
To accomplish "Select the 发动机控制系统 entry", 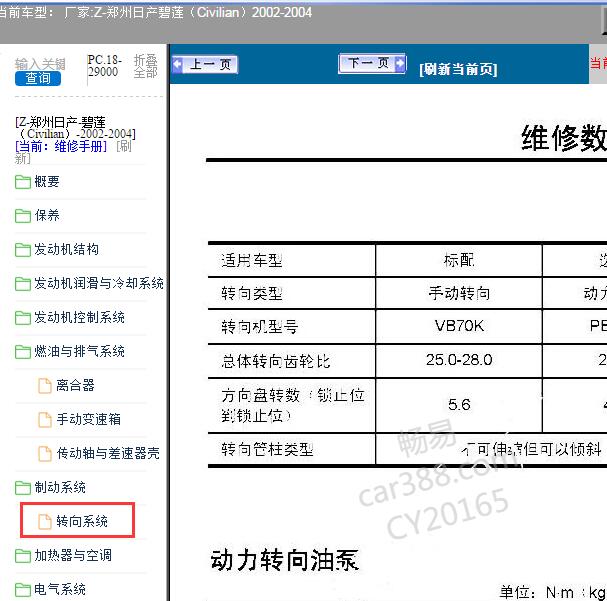I will coord(79,317).
